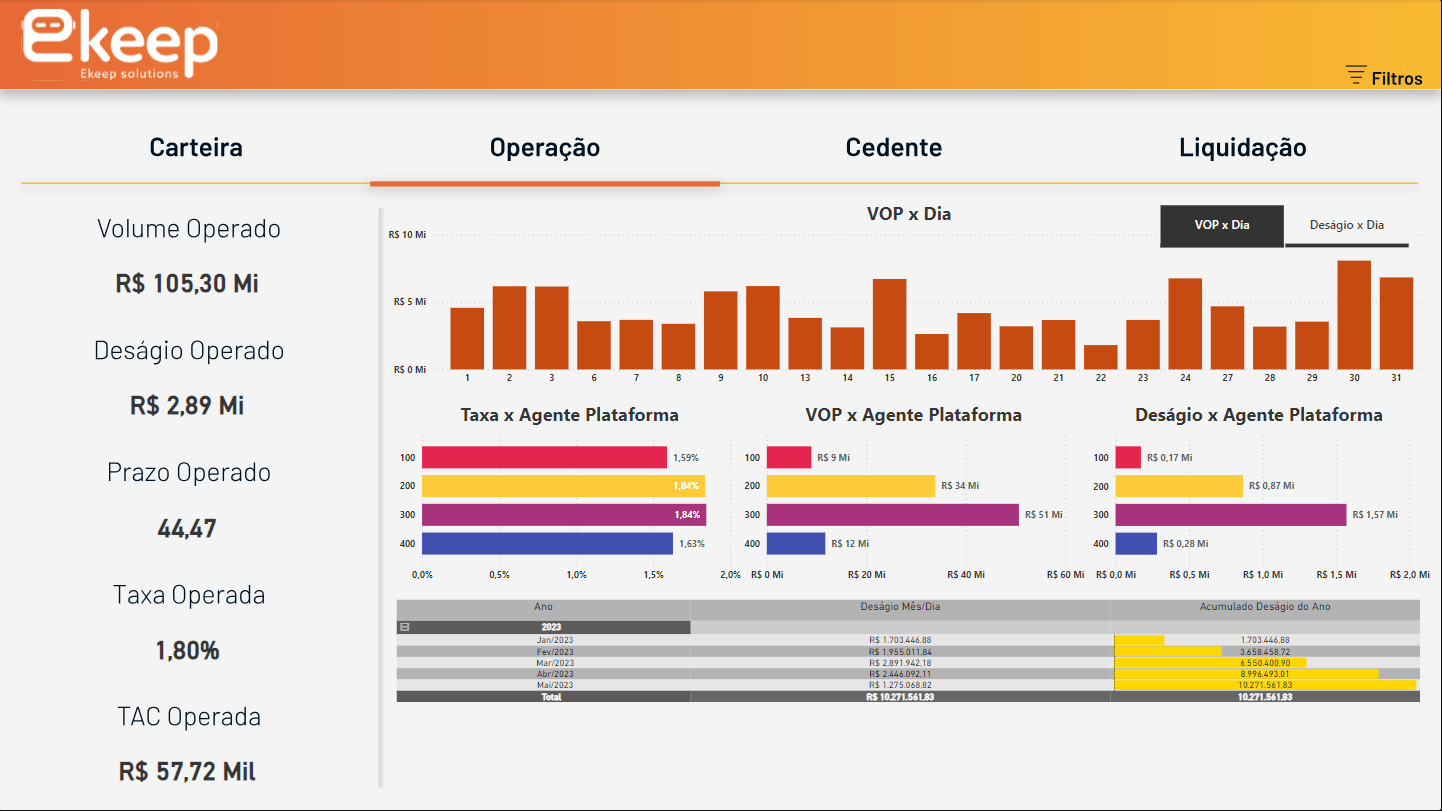Select the Abr/2023 row label
Screen dimensions: 1442x811
(555, 674)
